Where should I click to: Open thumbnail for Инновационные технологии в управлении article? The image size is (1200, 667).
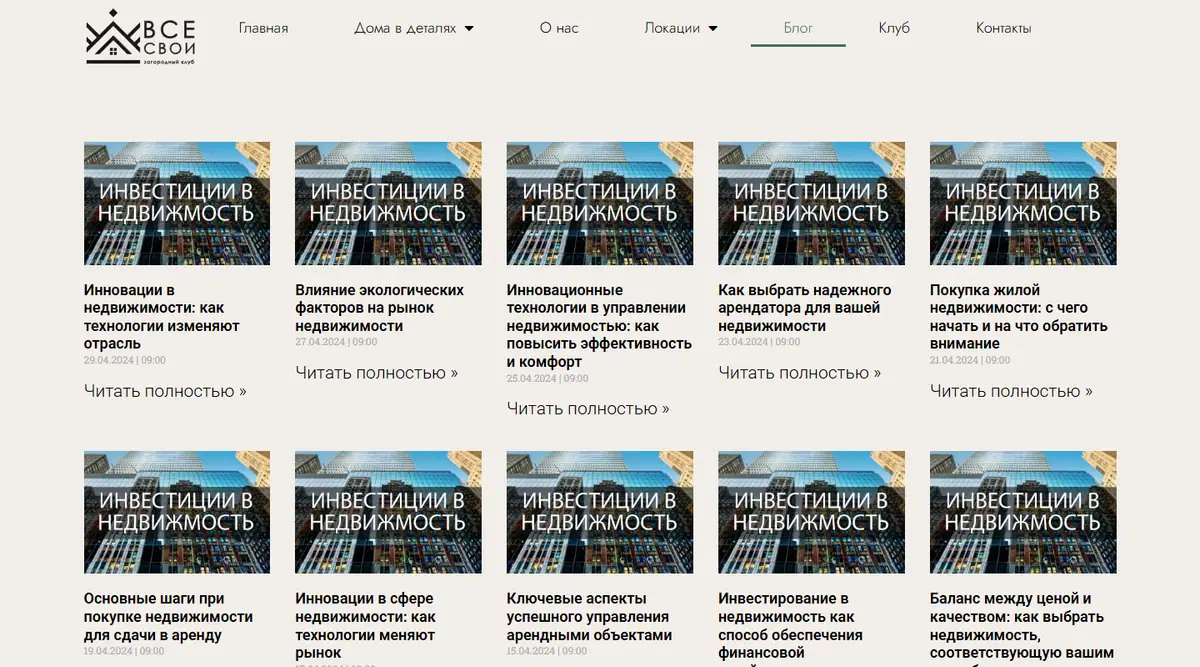pos(600,203)
